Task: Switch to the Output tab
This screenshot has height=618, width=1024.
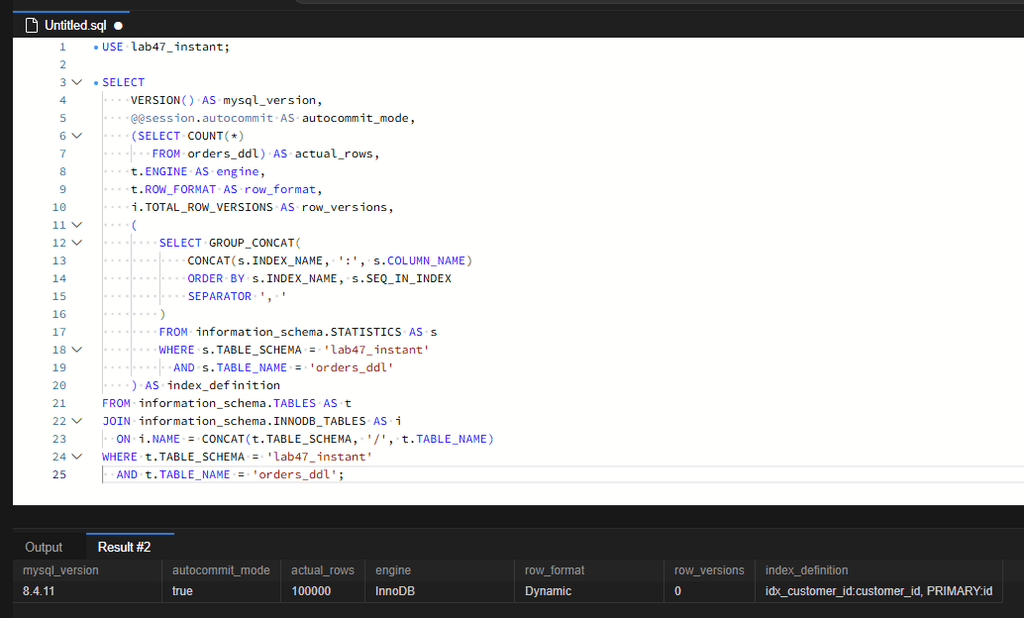Action: pos(44,547)
